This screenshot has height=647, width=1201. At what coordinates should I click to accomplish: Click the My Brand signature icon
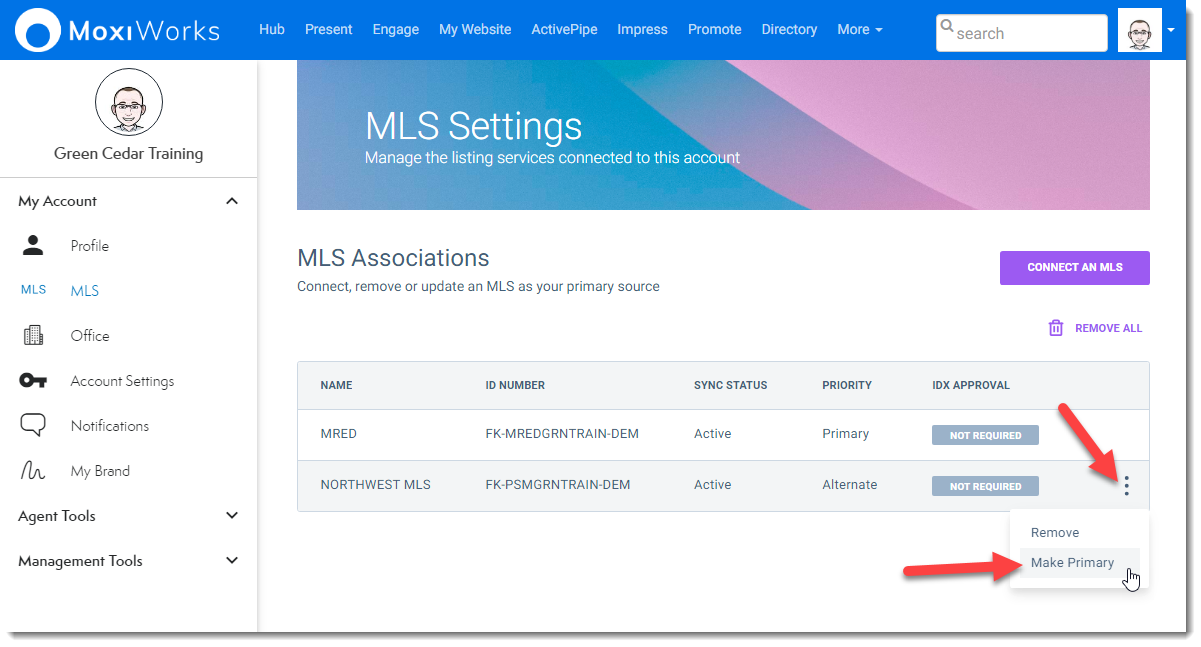coord(33,471)
